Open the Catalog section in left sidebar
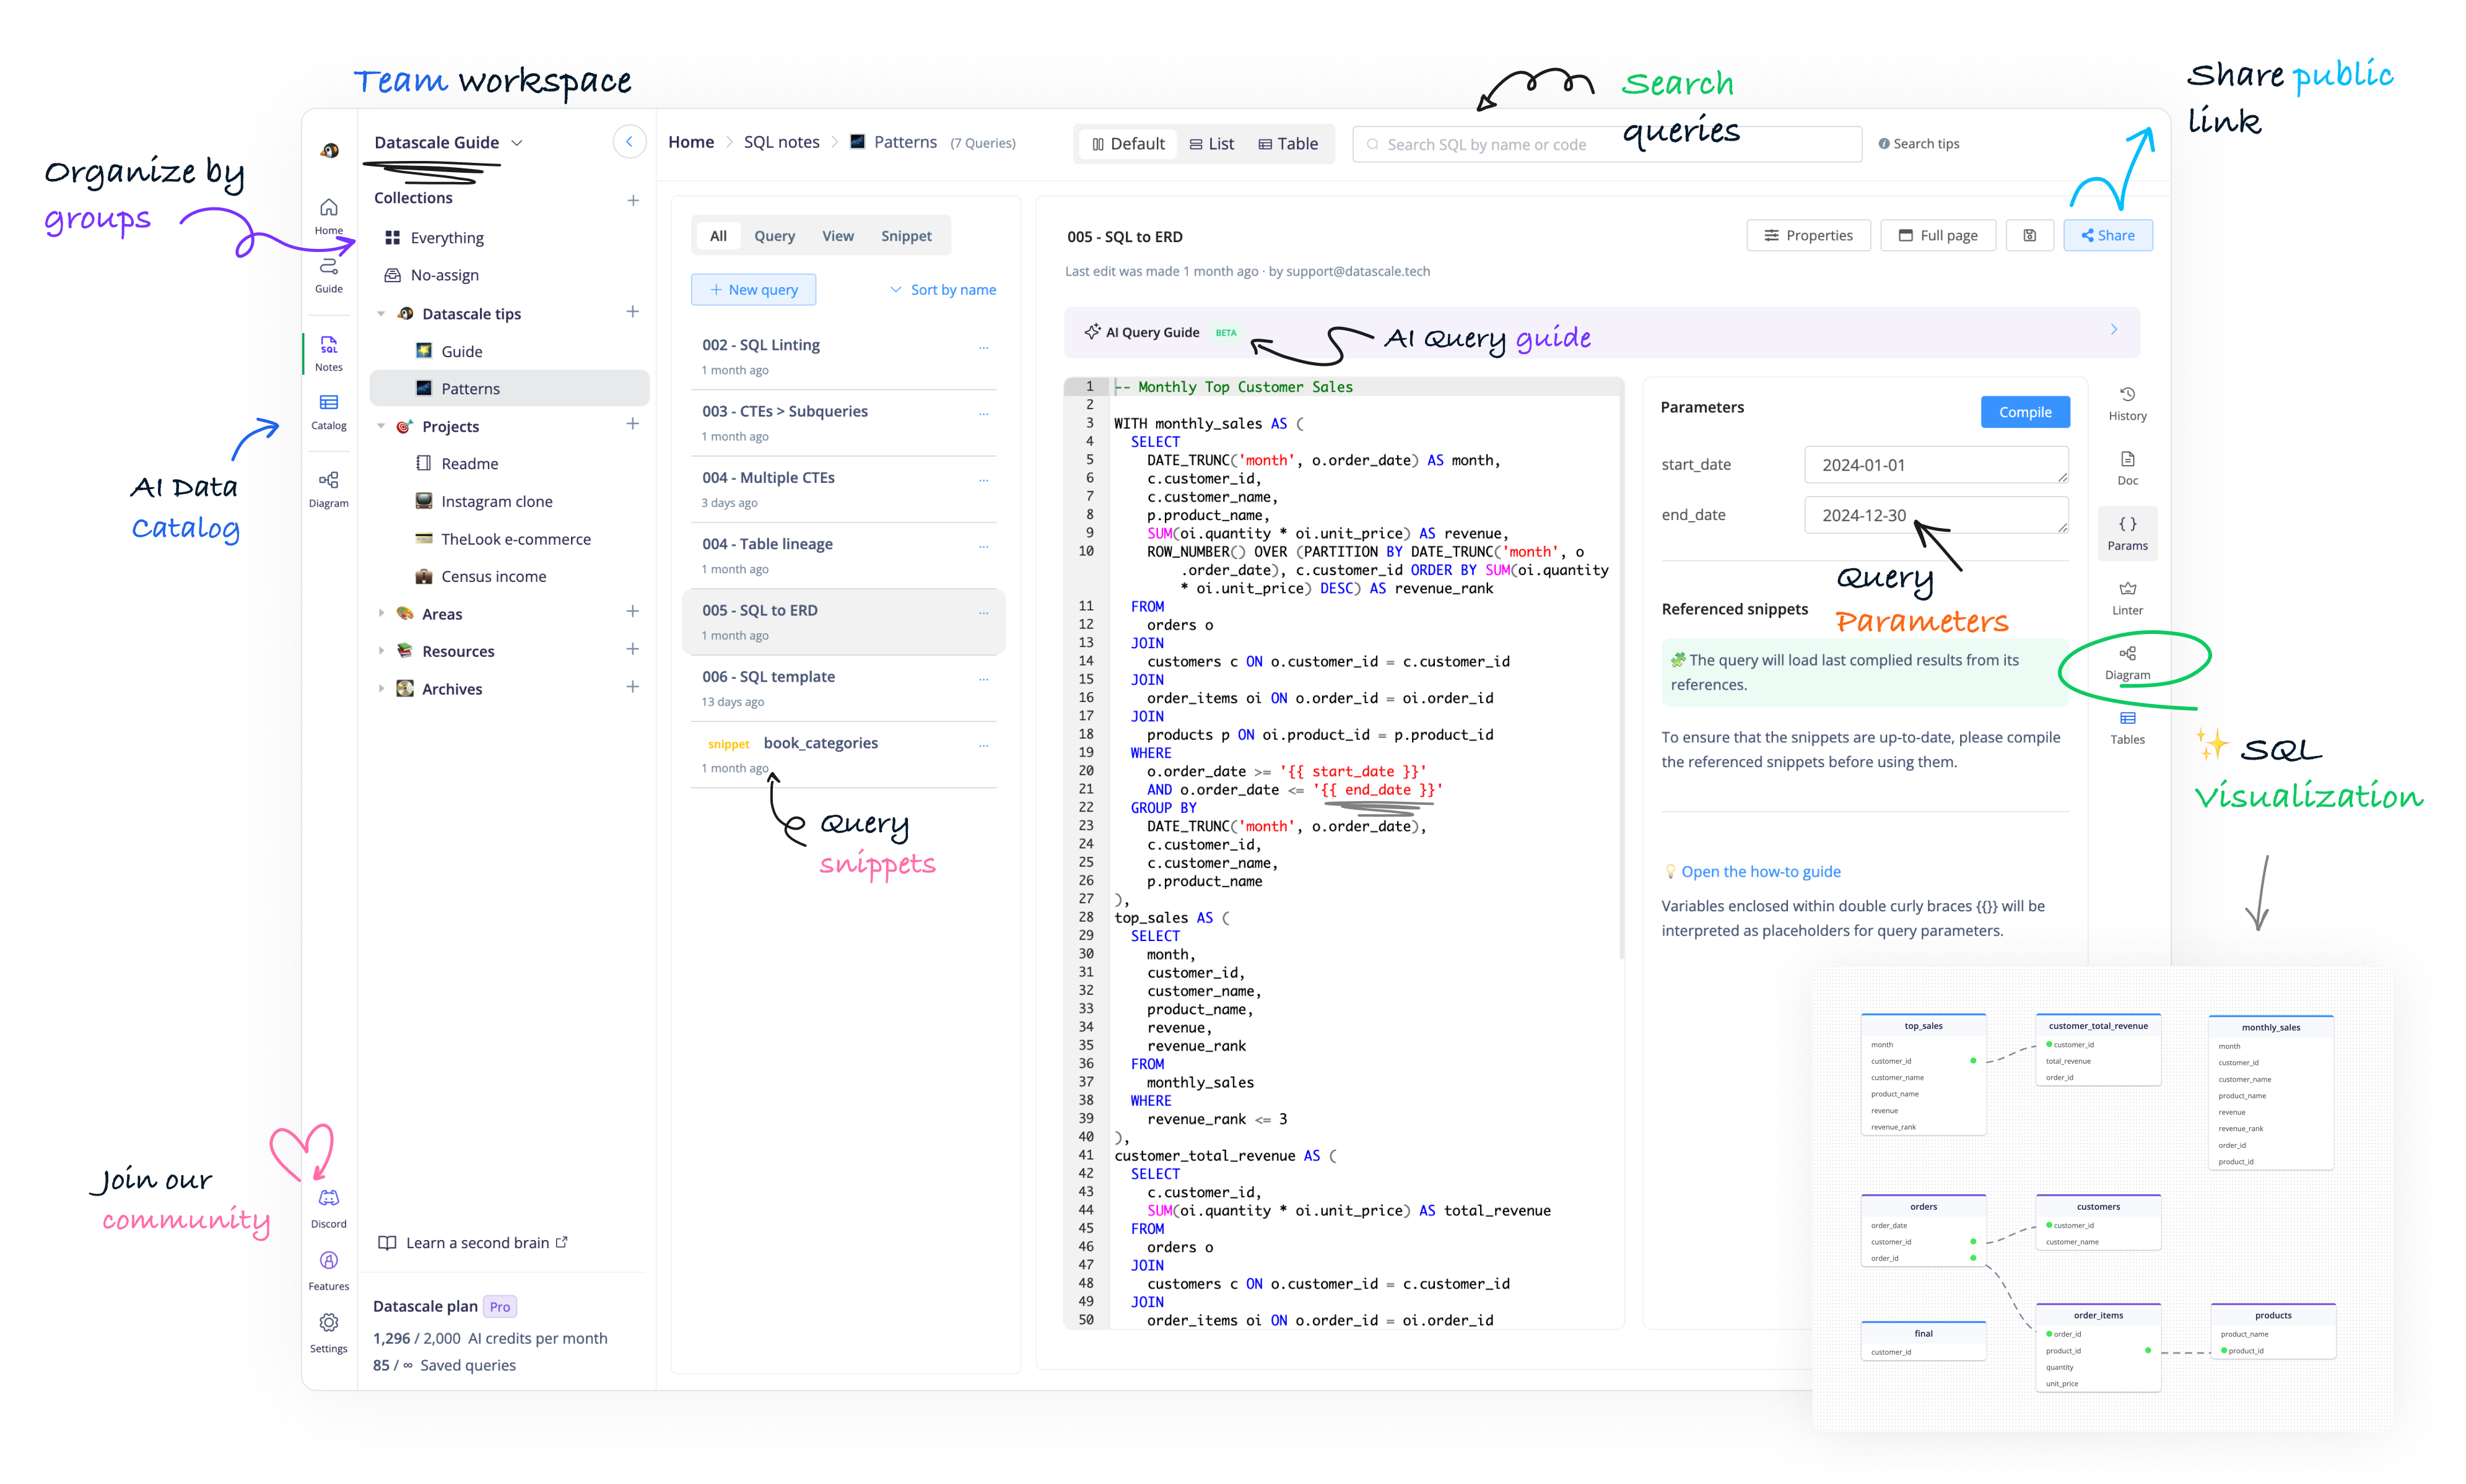 [x=328, y=410]
